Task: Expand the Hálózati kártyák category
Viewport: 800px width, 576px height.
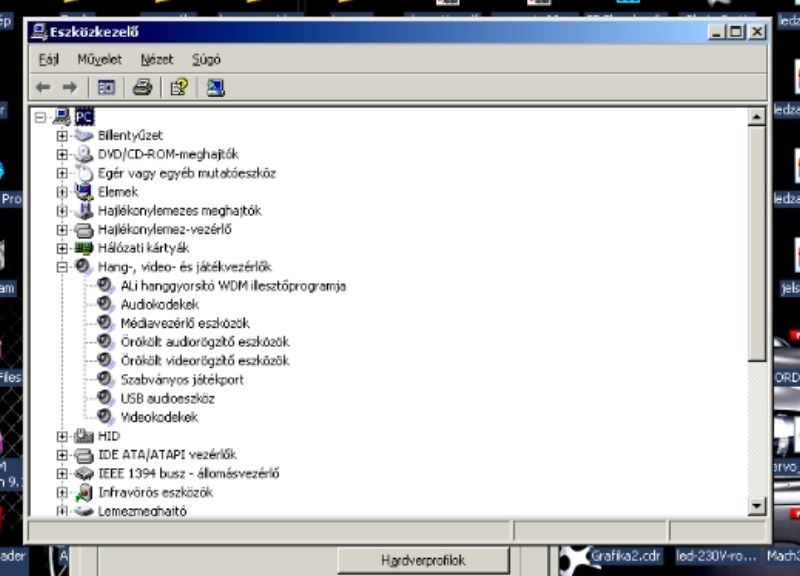Action: pyautogui.click(x=62, y=248)
